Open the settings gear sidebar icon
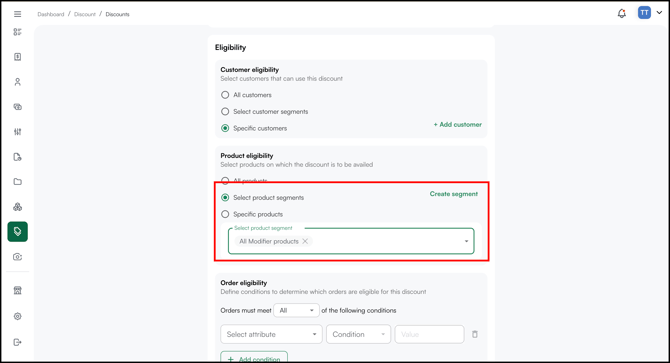This screenshot has height=363, width=670. [x=18, y=316]
